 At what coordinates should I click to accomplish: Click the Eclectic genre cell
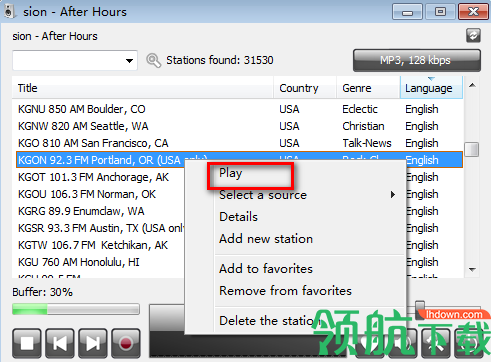tap(360, 109)
